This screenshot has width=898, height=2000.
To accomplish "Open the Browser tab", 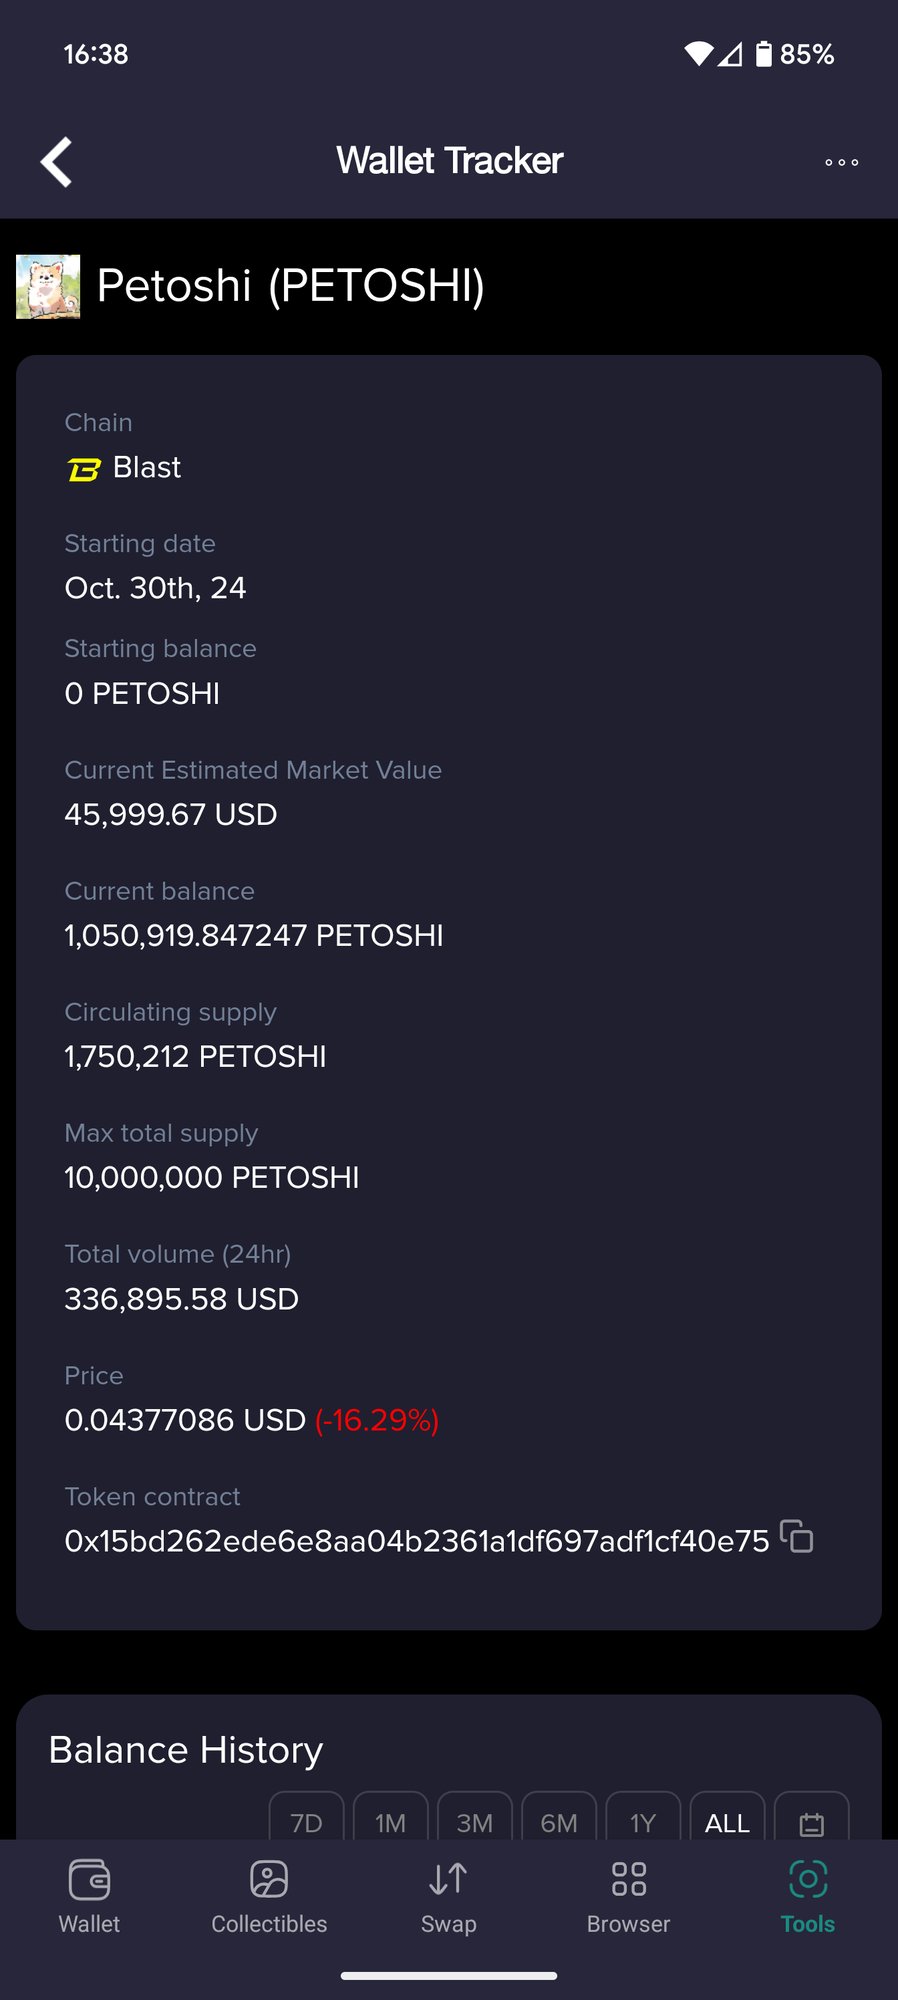I will coord(628,1897).
